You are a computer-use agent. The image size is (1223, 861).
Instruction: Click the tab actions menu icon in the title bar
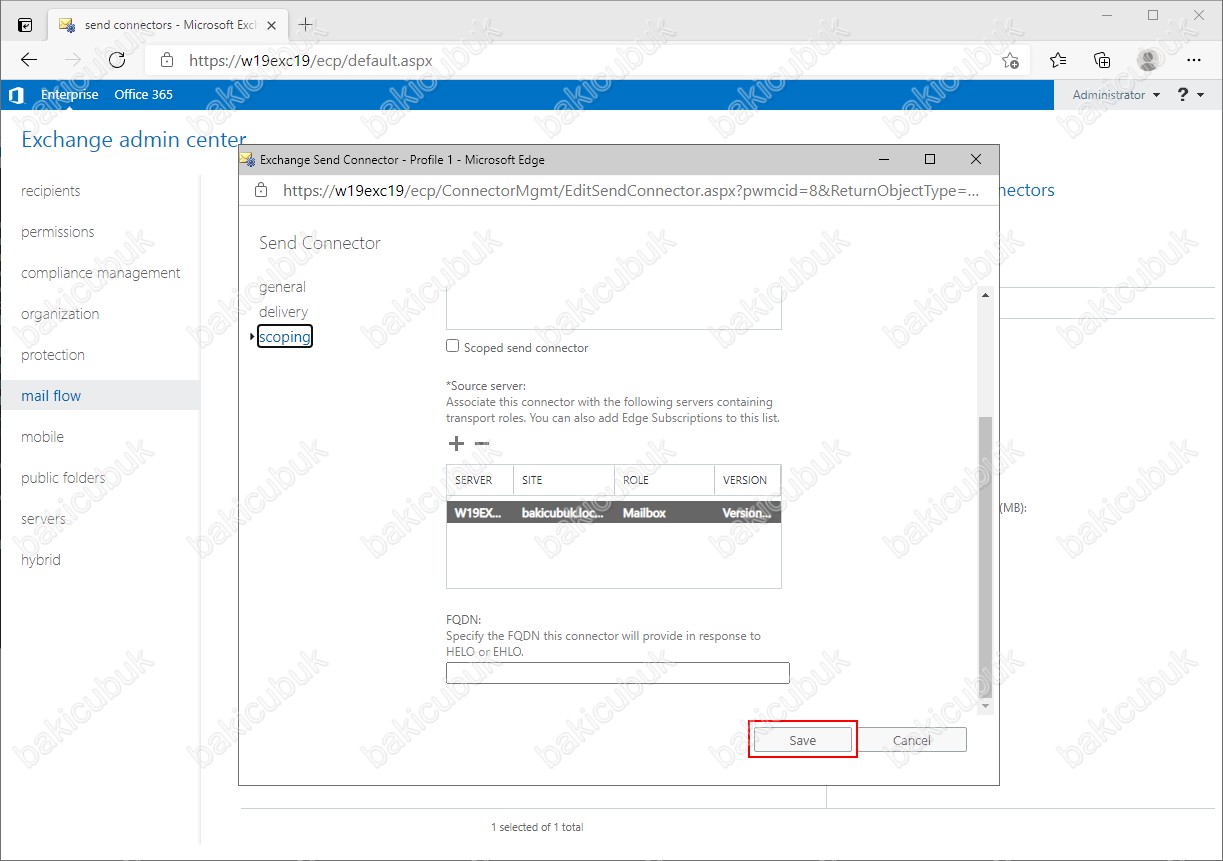pos(25,24)
